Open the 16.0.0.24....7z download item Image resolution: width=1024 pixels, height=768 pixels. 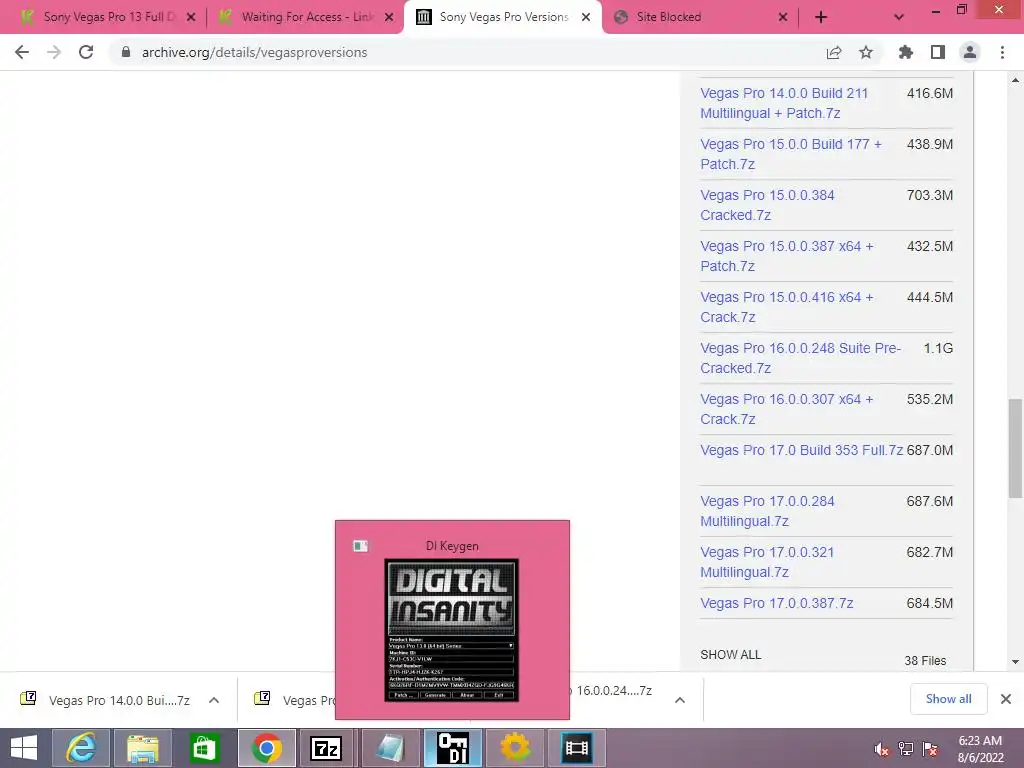(x=614, y=690)
